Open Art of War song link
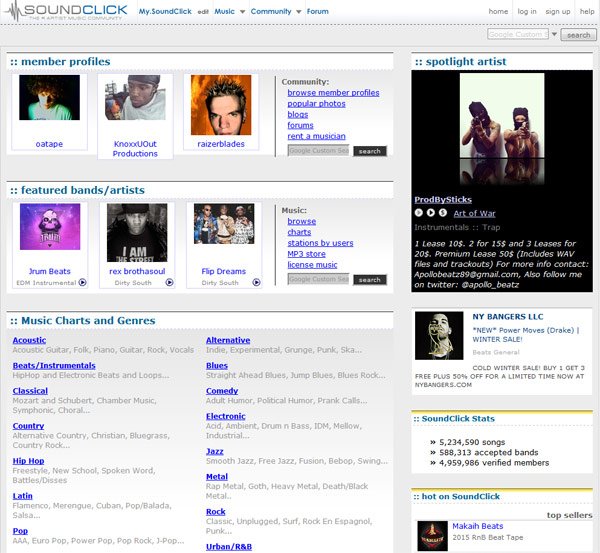 [474, 213]
